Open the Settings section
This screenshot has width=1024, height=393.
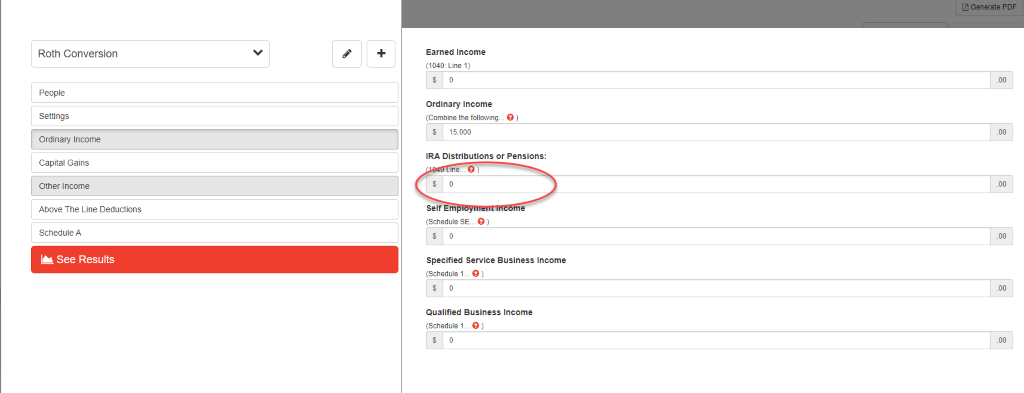(215, 116)
